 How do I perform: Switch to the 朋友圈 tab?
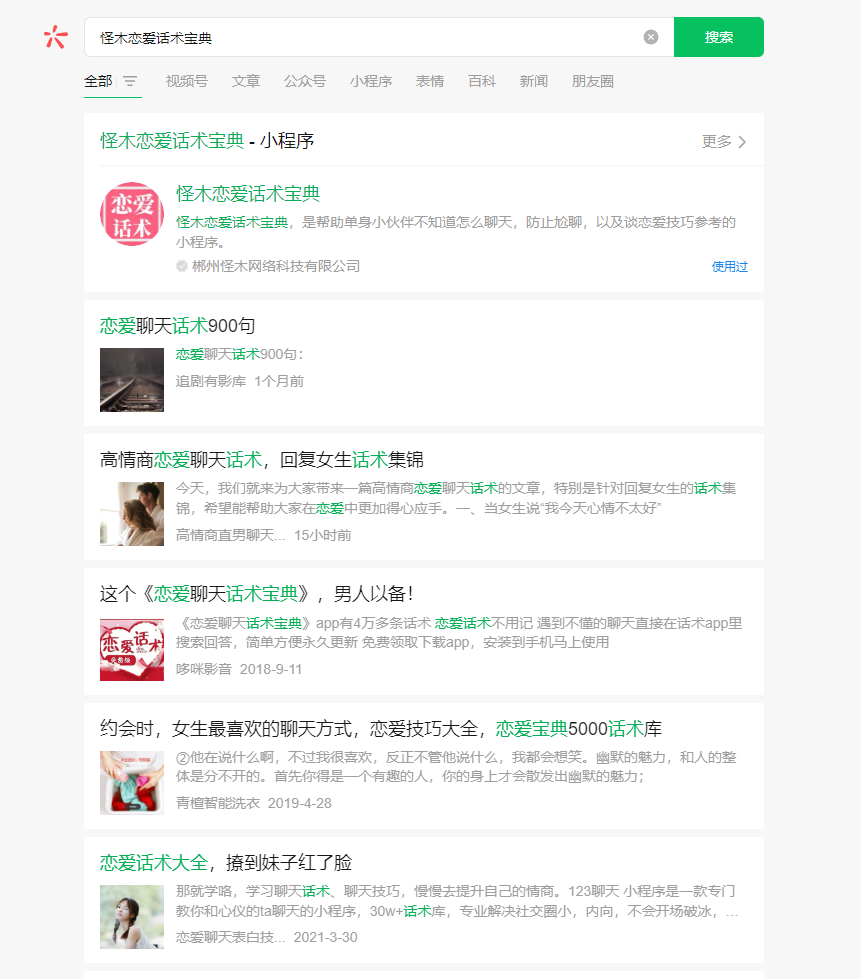point(593,81)
